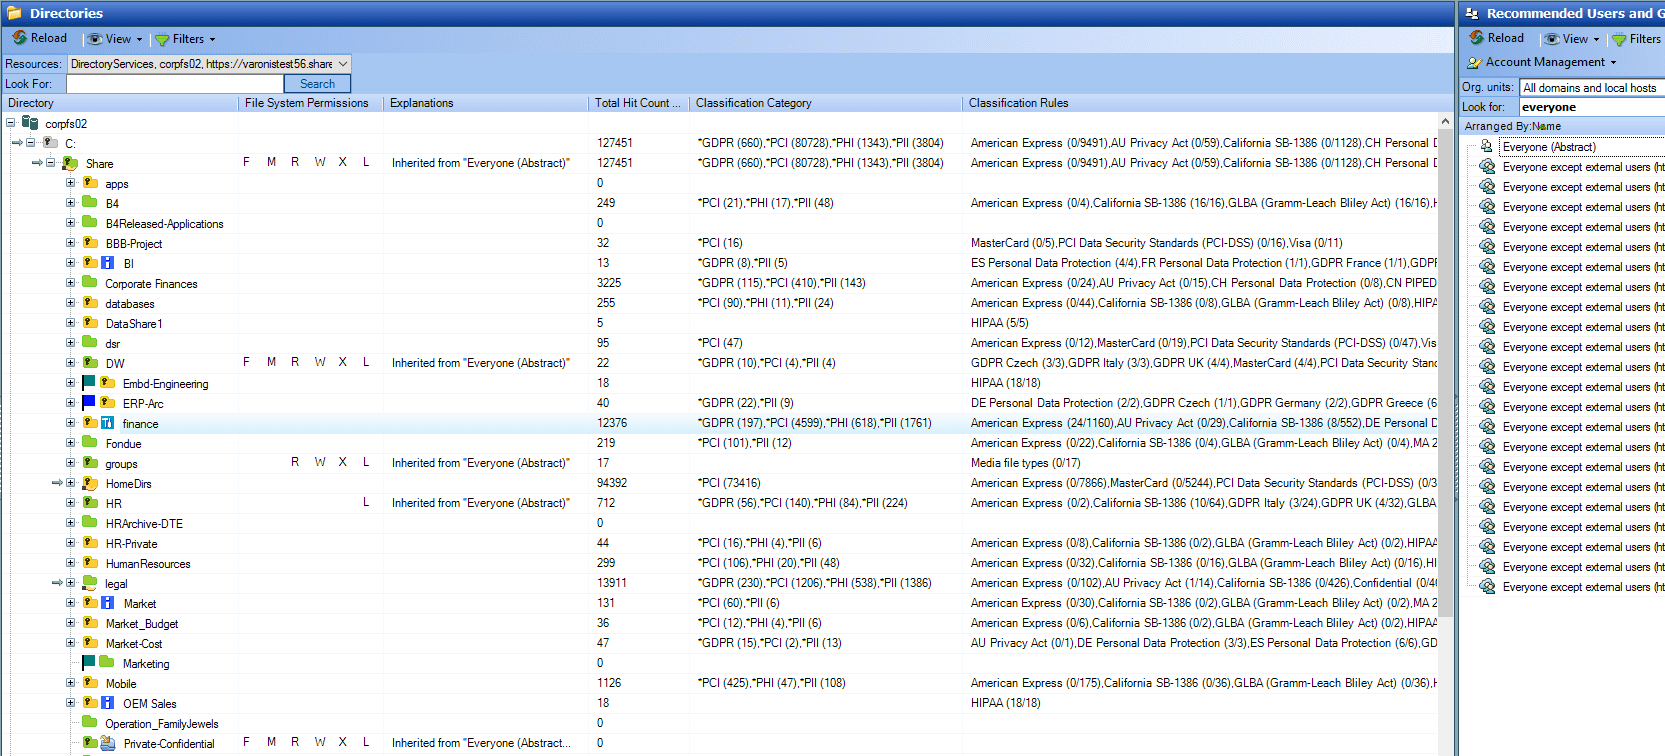Image resolution: width=1665 pixels, height=756 pixels.
Task: Click the C: drive icon
Action: (50, 143)
